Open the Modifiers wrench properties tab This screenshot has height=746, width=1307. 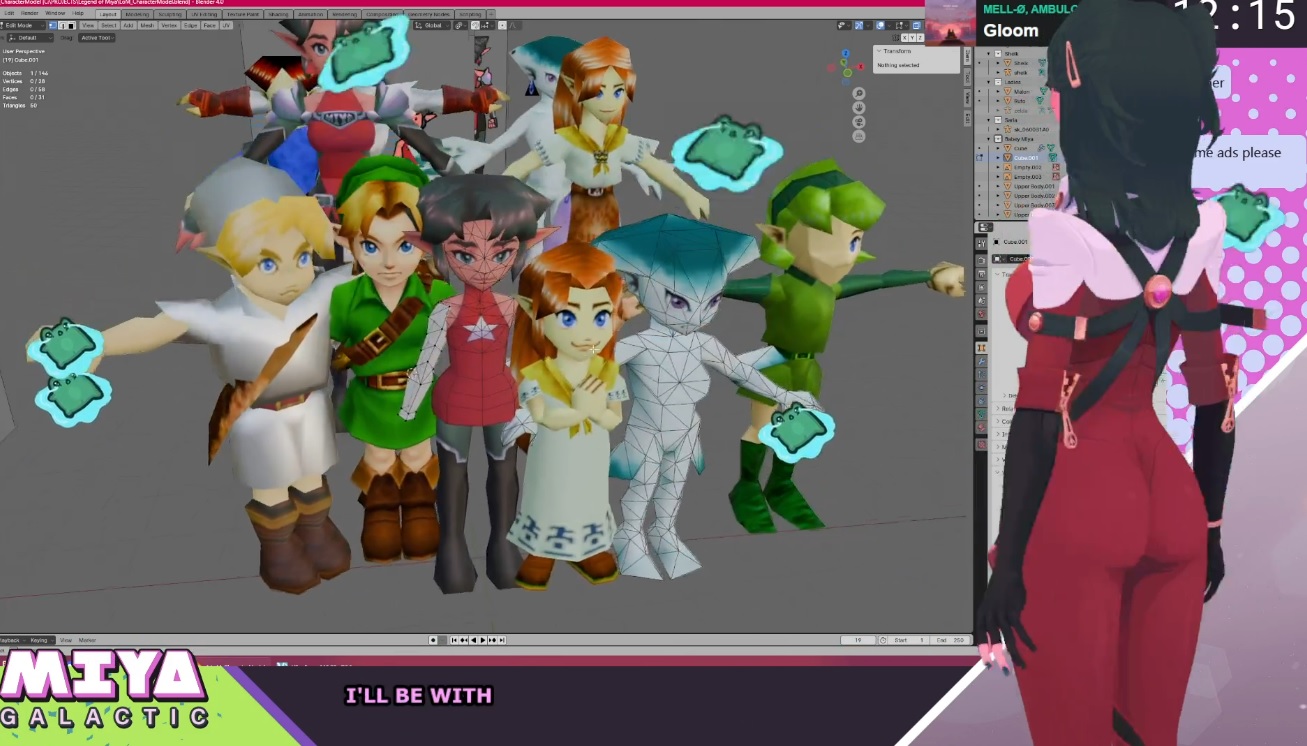[x=982, y=361]
